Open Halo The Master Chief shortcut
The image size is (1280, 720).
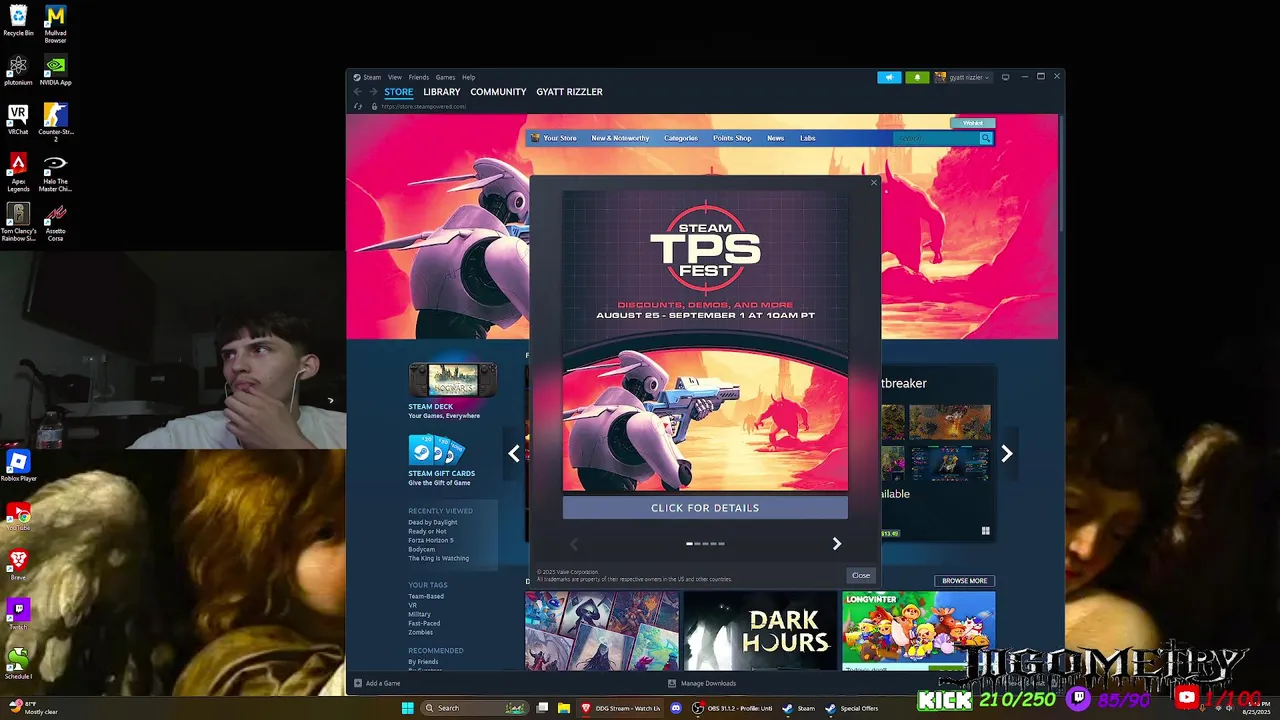(x=55, y=172)
